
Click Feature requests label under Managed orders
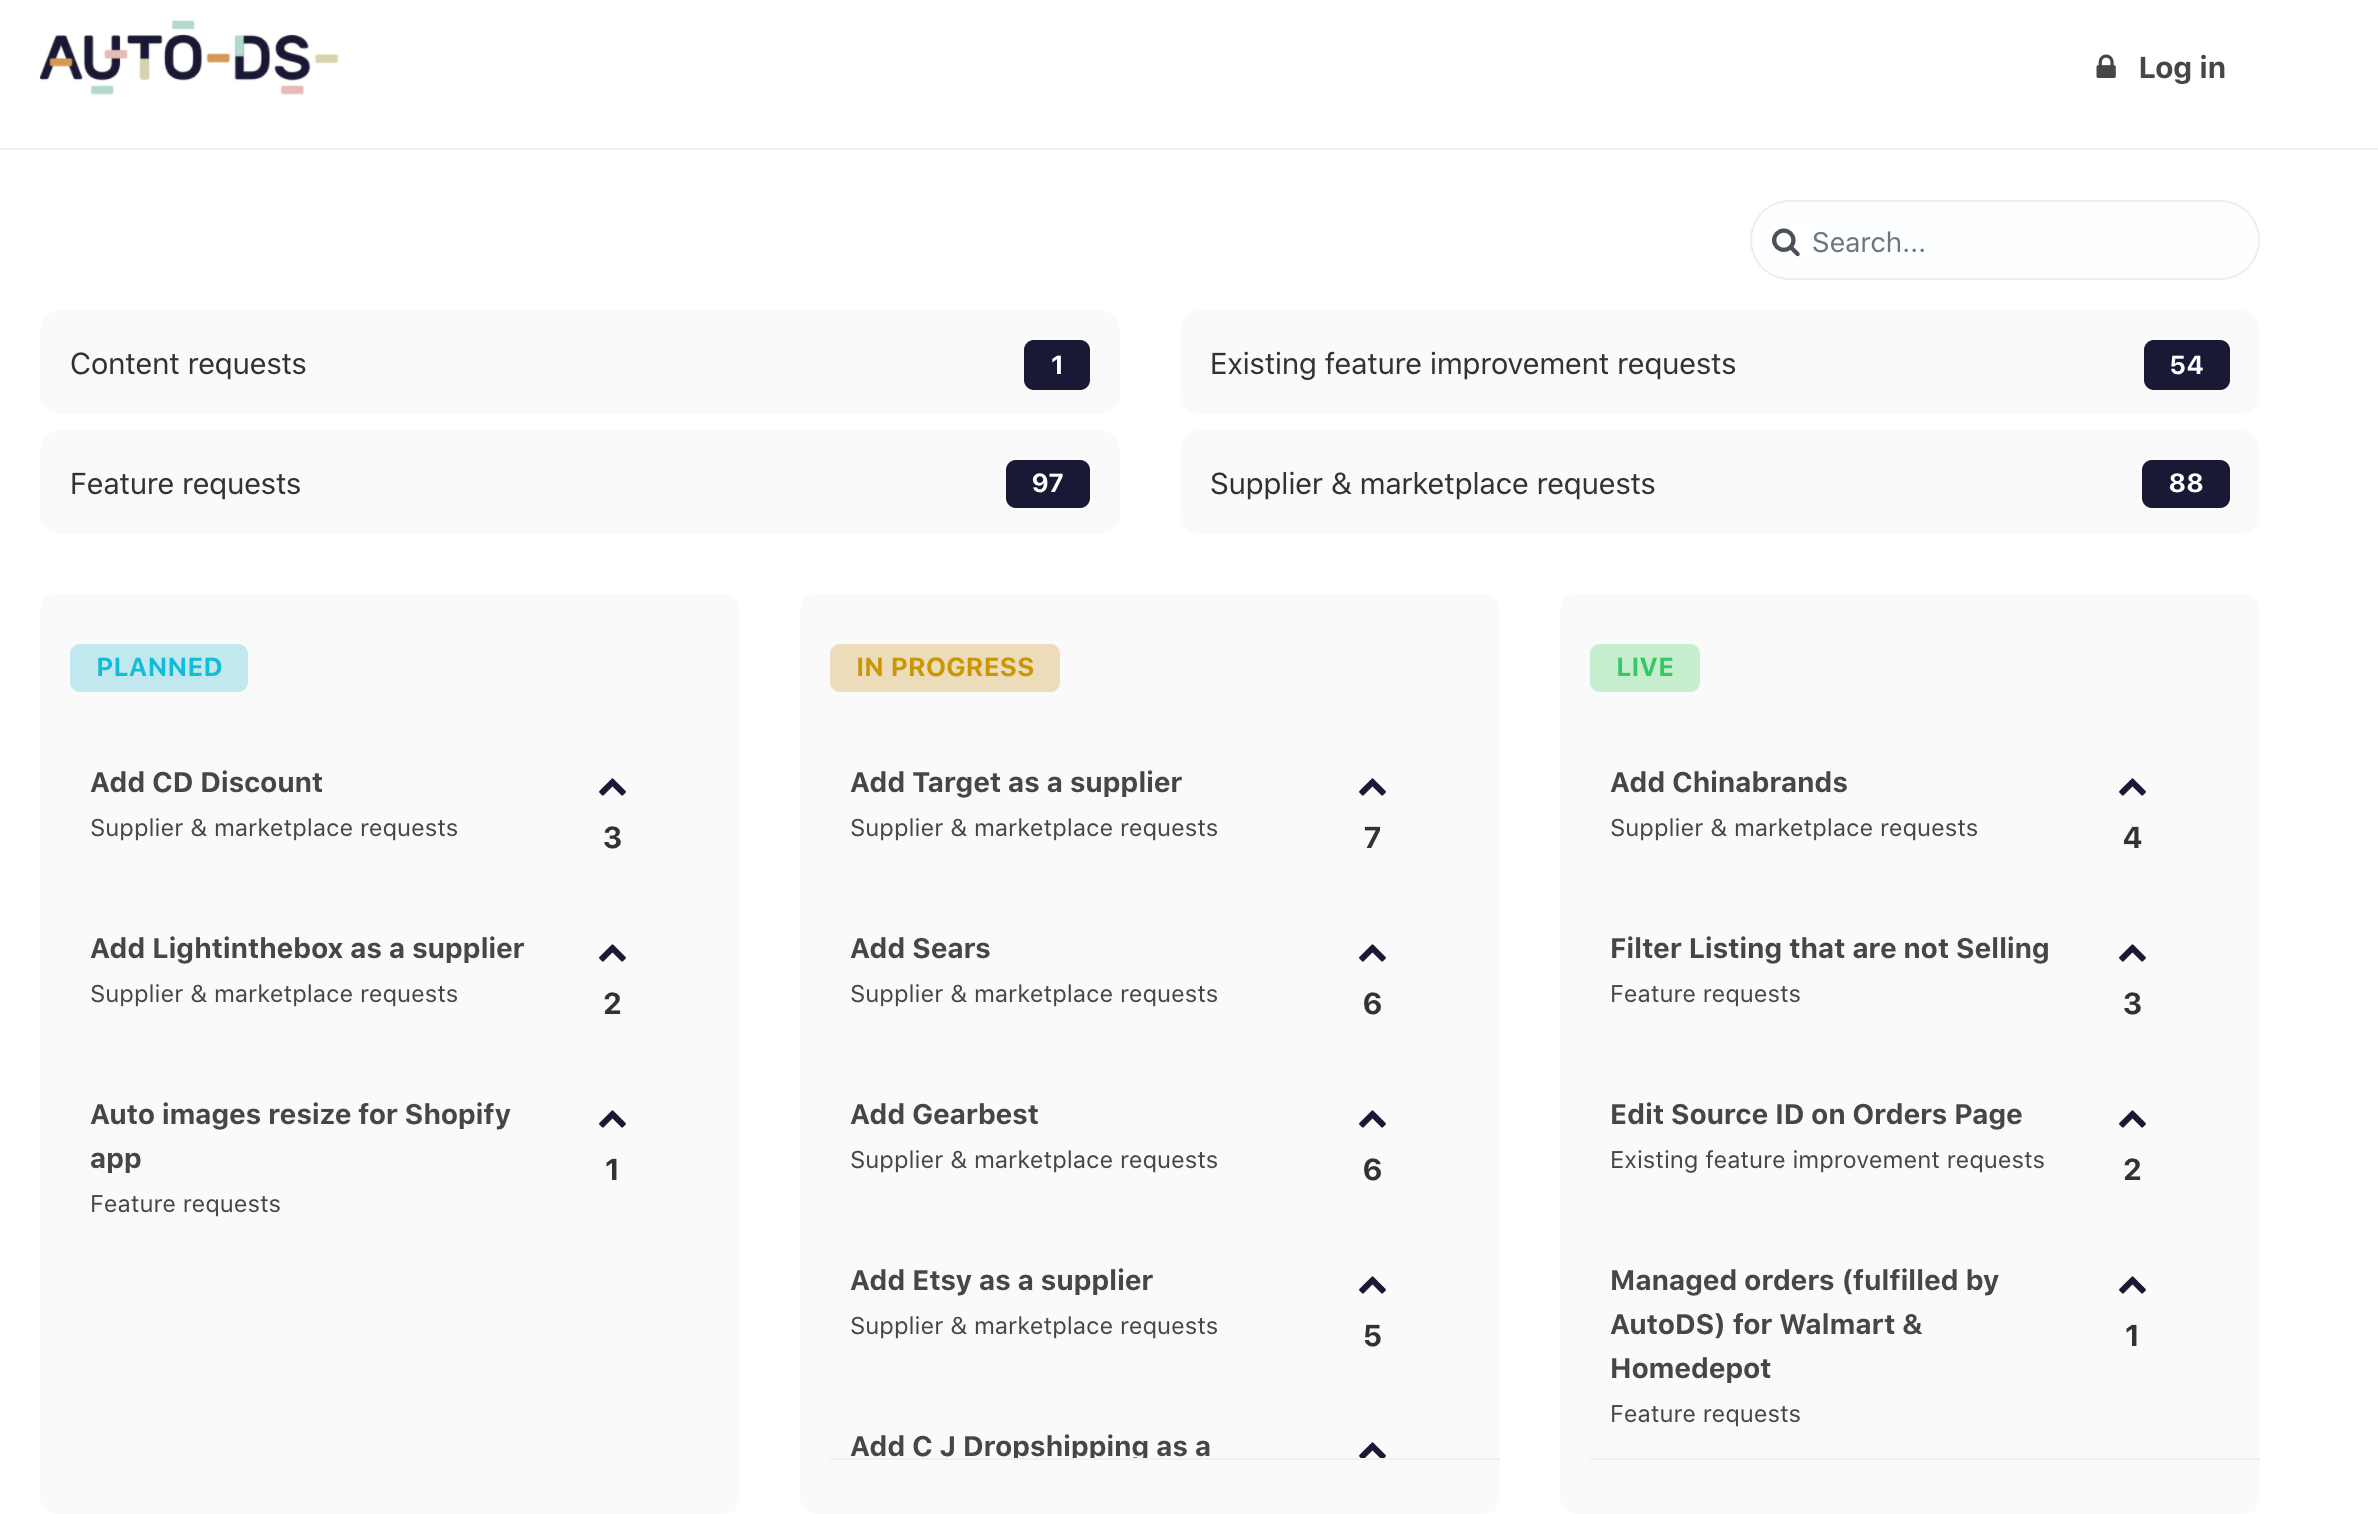(1705, 1414)
